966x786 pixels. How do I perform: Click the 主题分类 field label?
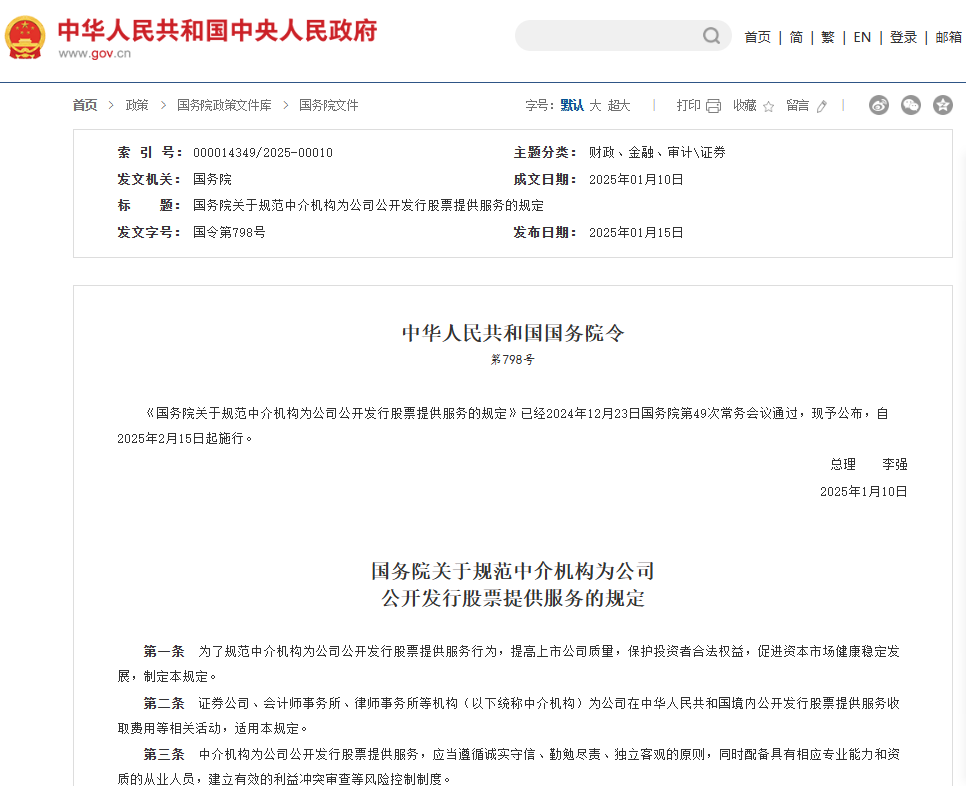(x=545, y=152)
